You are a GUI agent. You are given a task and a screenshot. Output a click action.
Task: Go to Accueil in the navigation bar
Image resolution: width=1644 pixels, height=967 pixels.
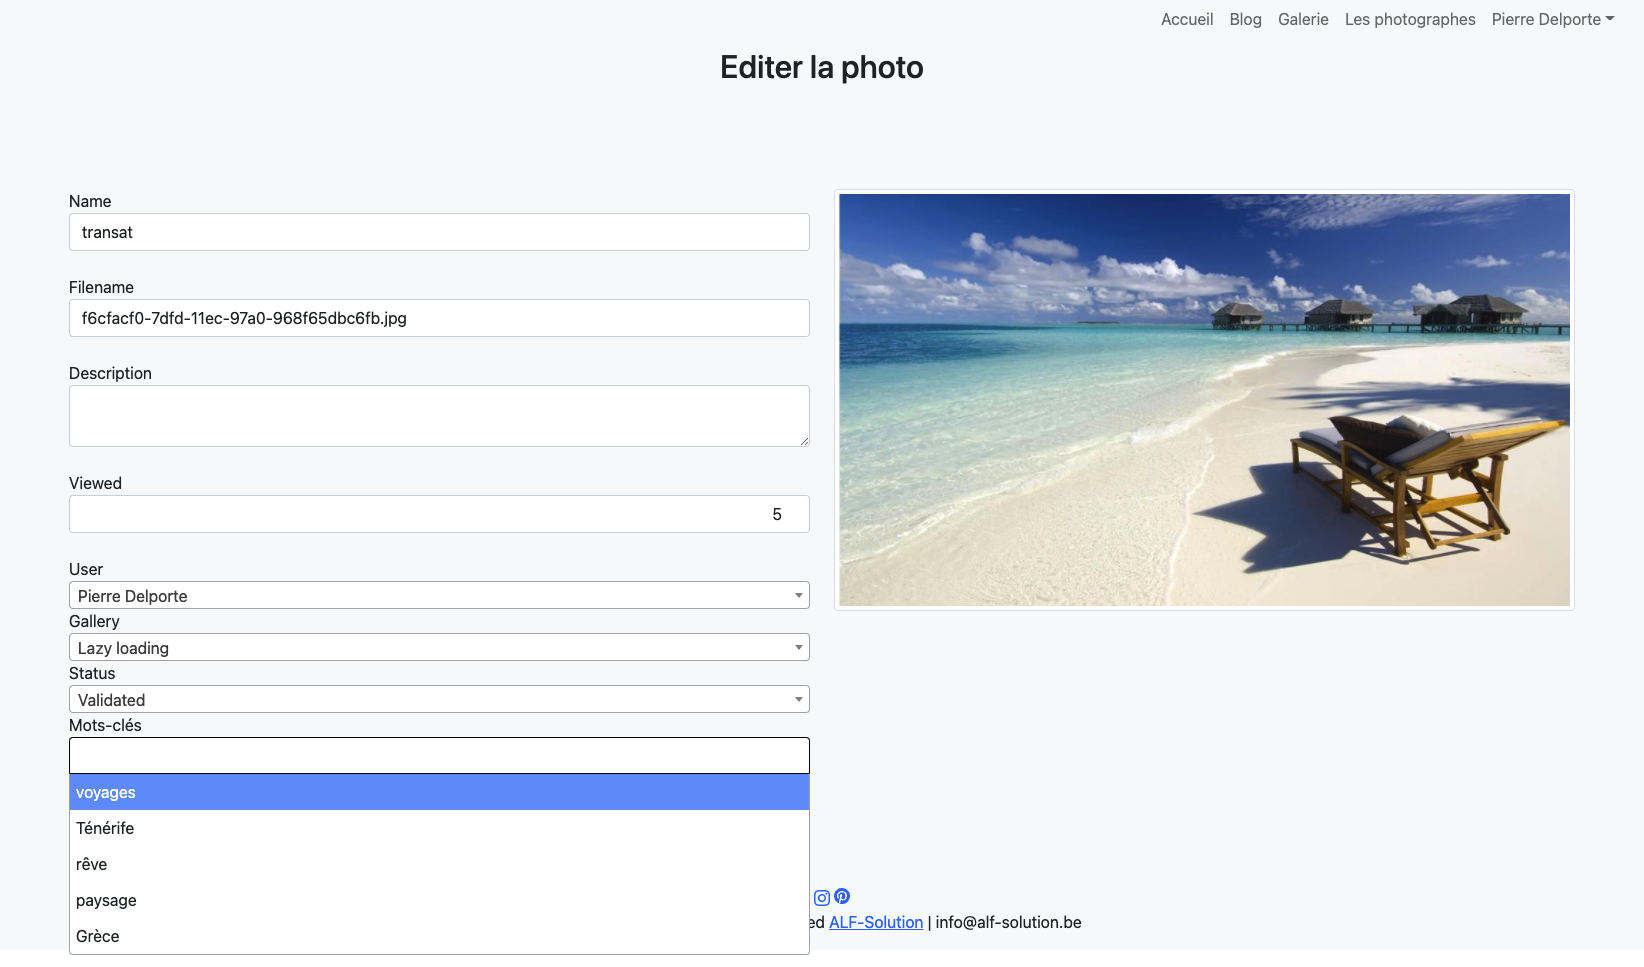1187,19
